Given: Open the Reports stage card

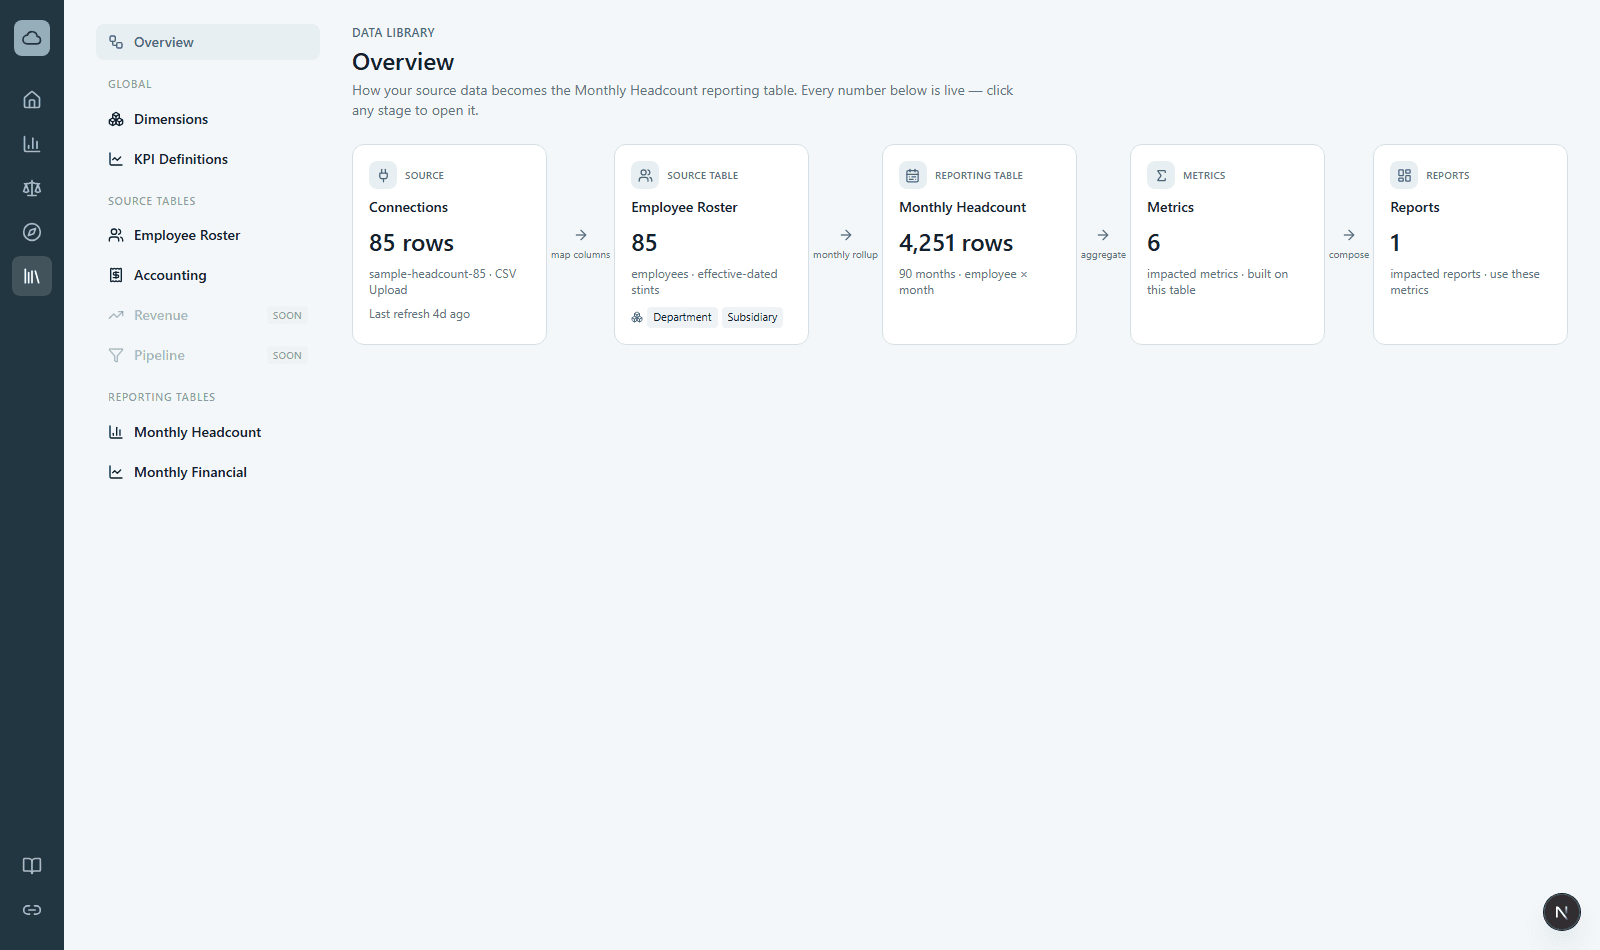Looking at the screenshot, I should click(x=1470, y=245).
